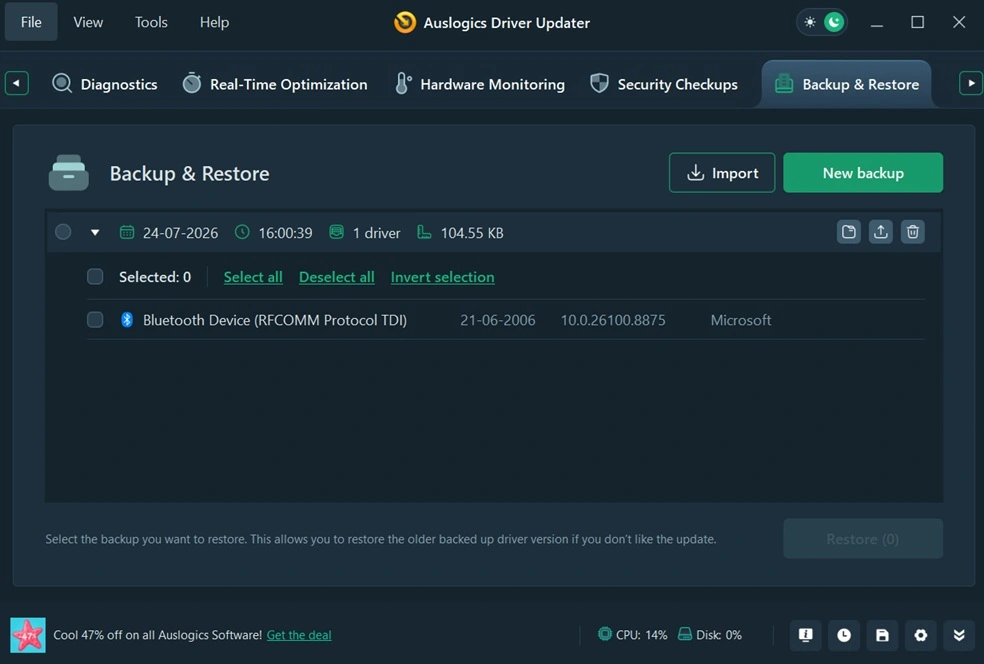This screenshot has height=664, width=984.
Task: Switch to Real-Time Optimization tab
Action: 275,83
